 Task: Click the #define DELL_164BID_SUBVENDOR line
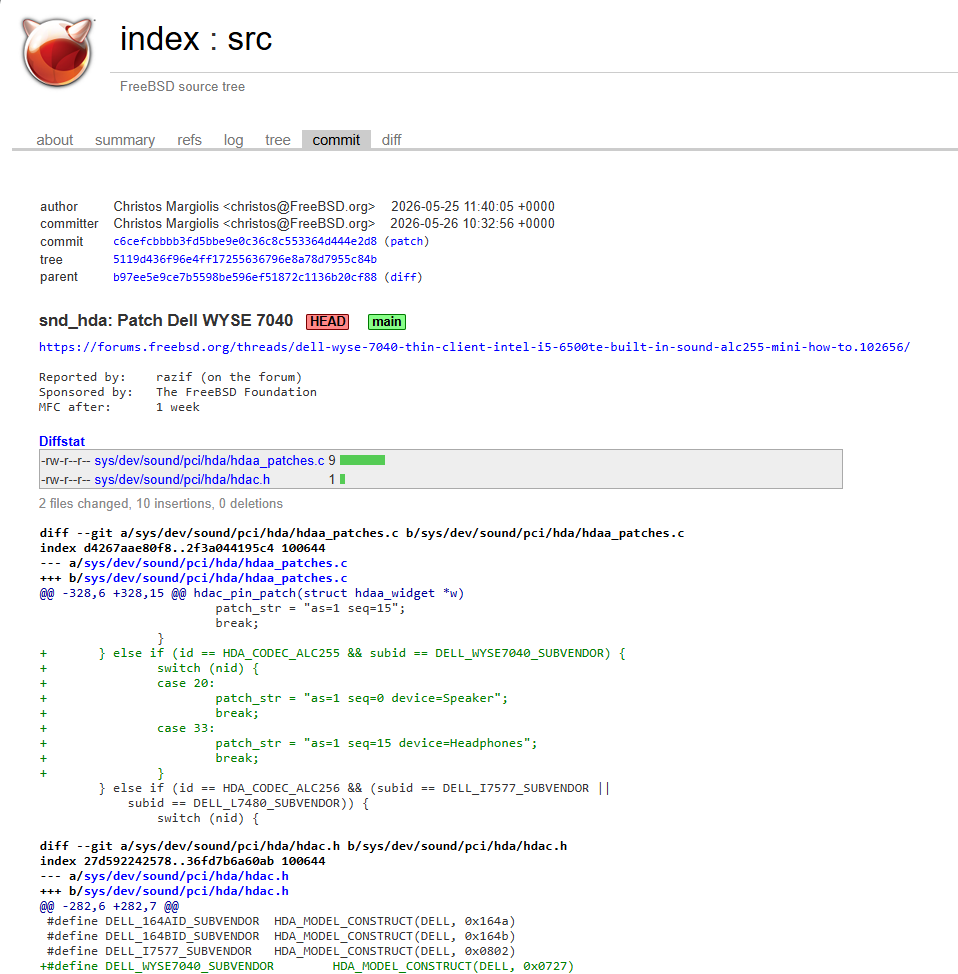pos(281,936)
